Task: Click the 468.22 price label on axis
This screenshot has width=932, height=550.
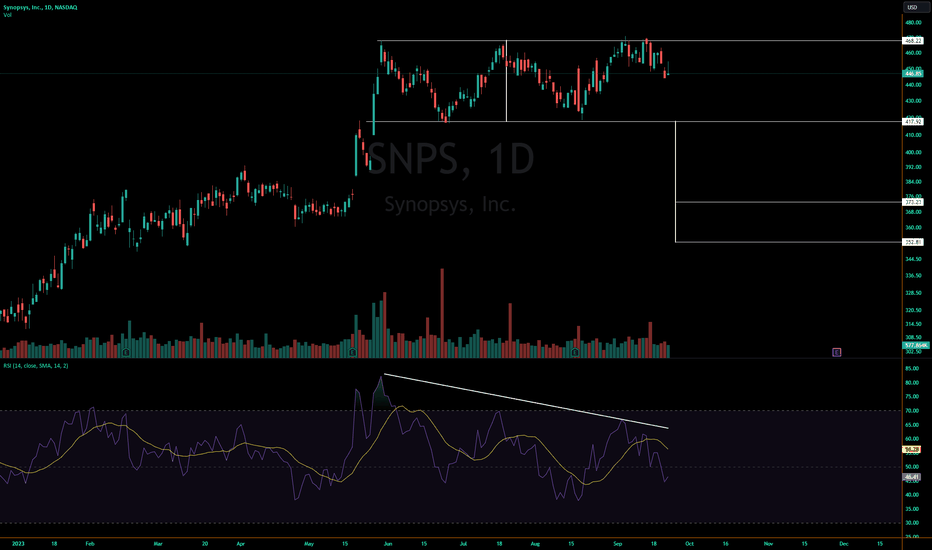Action: (912, 40)
